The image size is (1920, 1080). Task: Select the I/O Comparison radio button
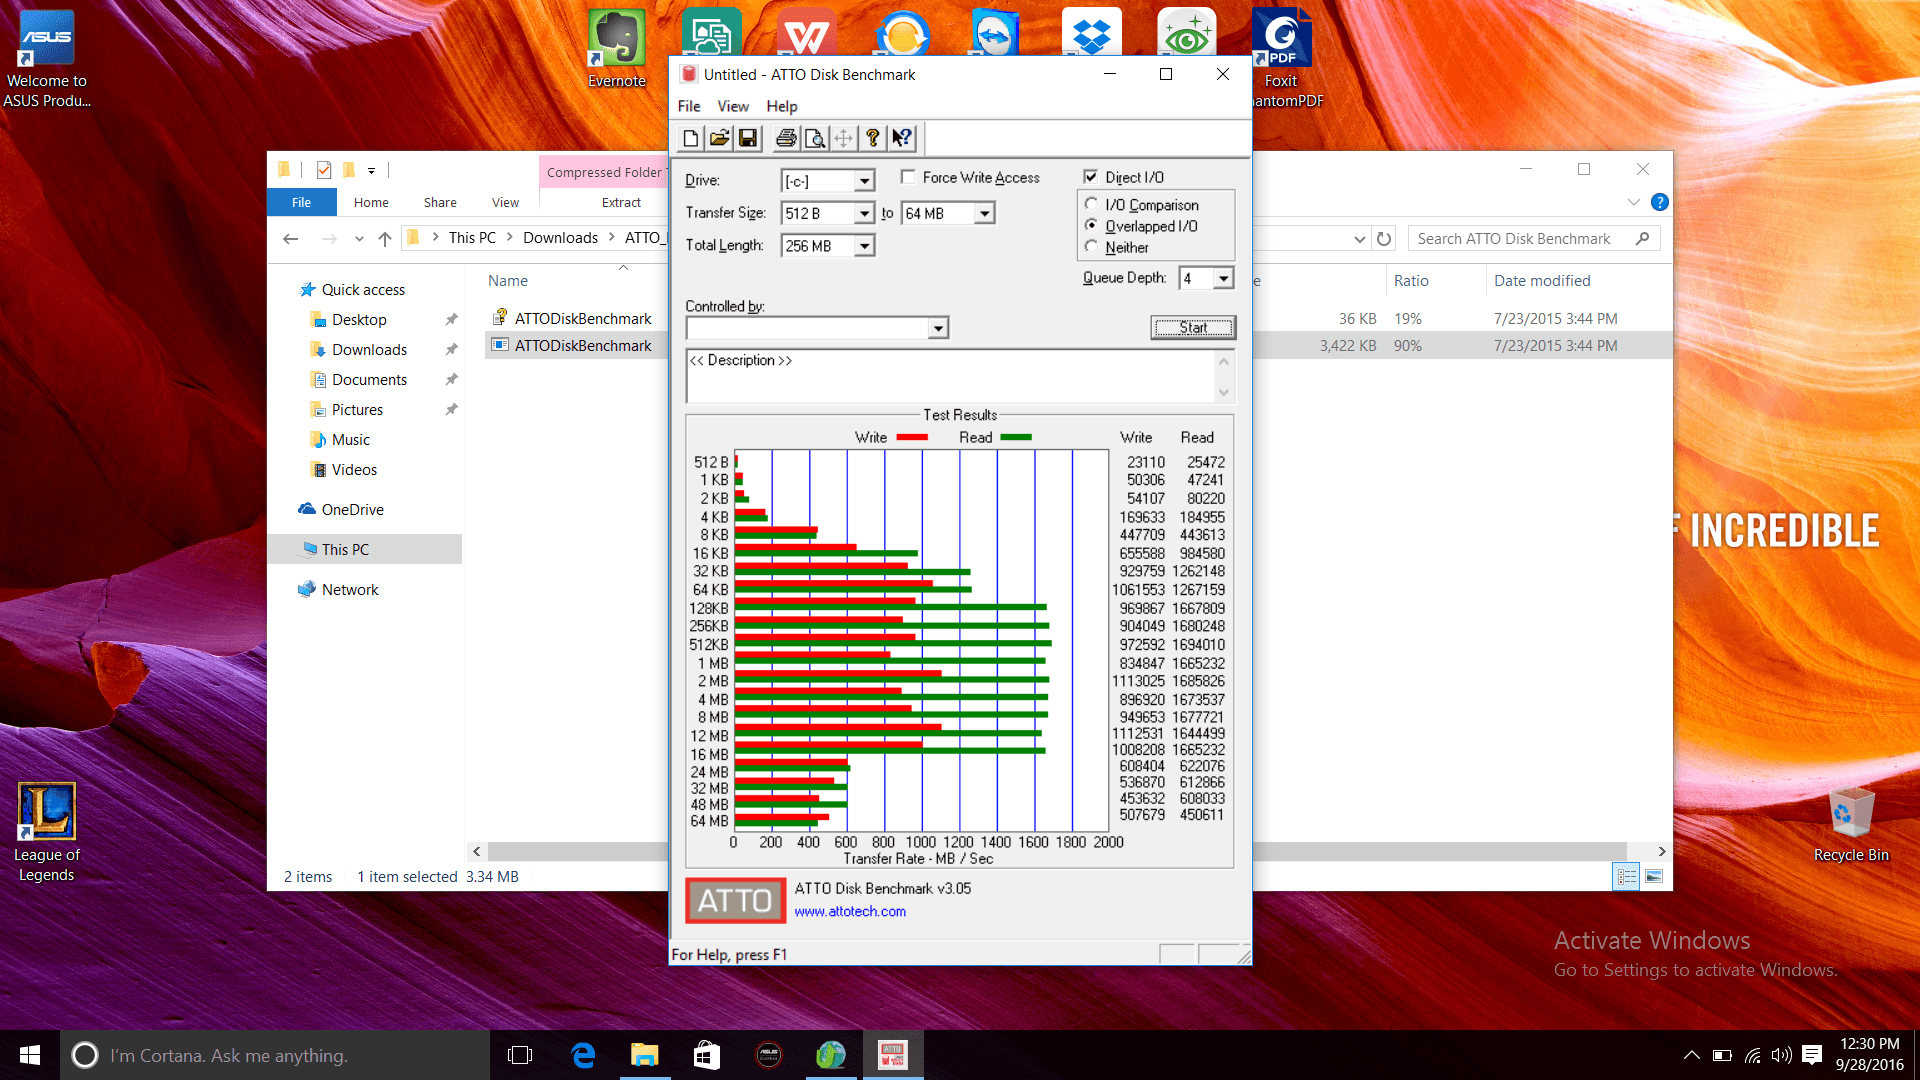coord(1091,204)
